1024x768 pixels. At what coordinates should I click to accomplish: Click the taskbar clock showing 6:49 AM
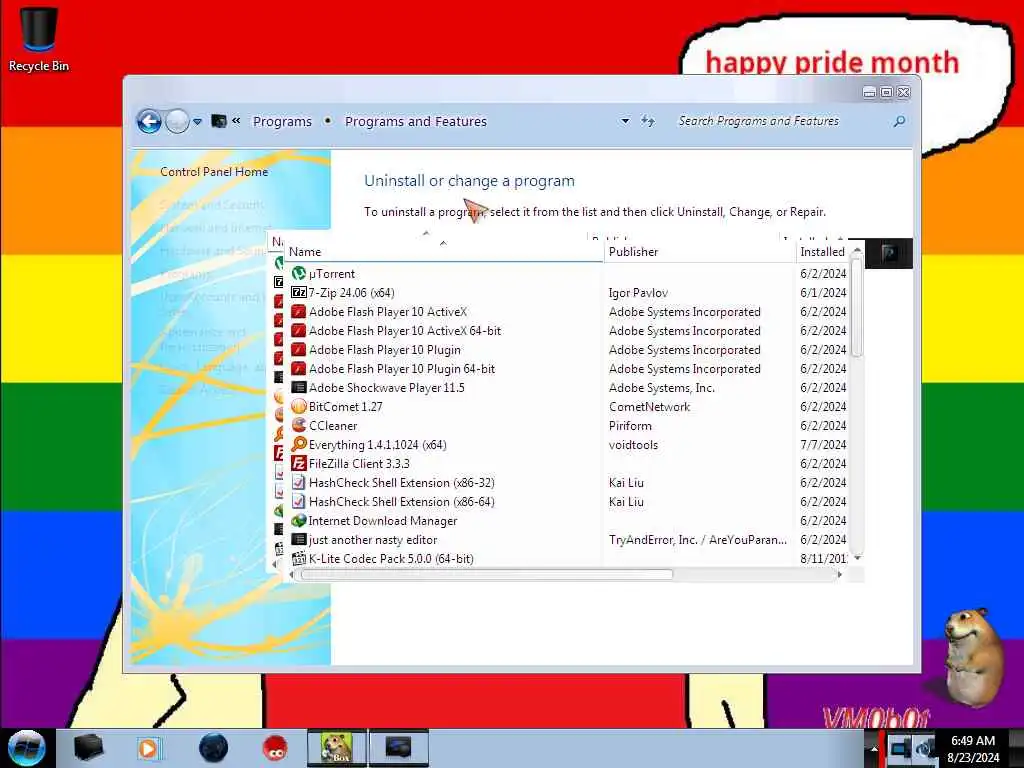coord(973,749)
